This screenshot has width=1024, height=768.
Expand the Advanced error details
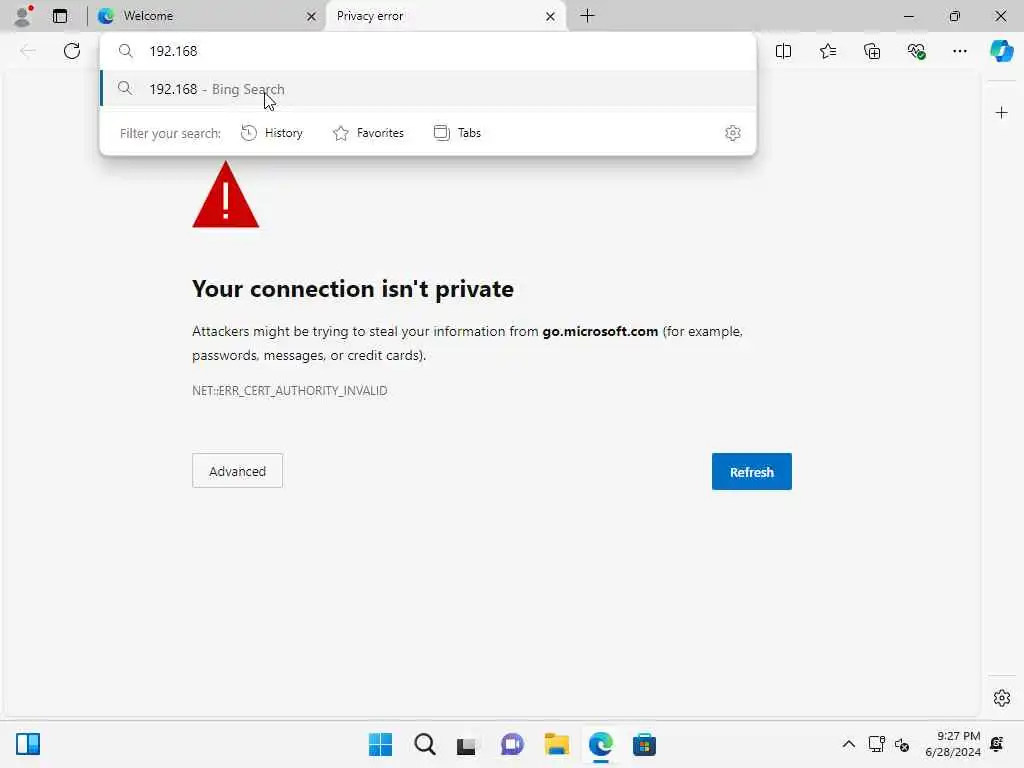pyautogui.click(x=237, y=471)
